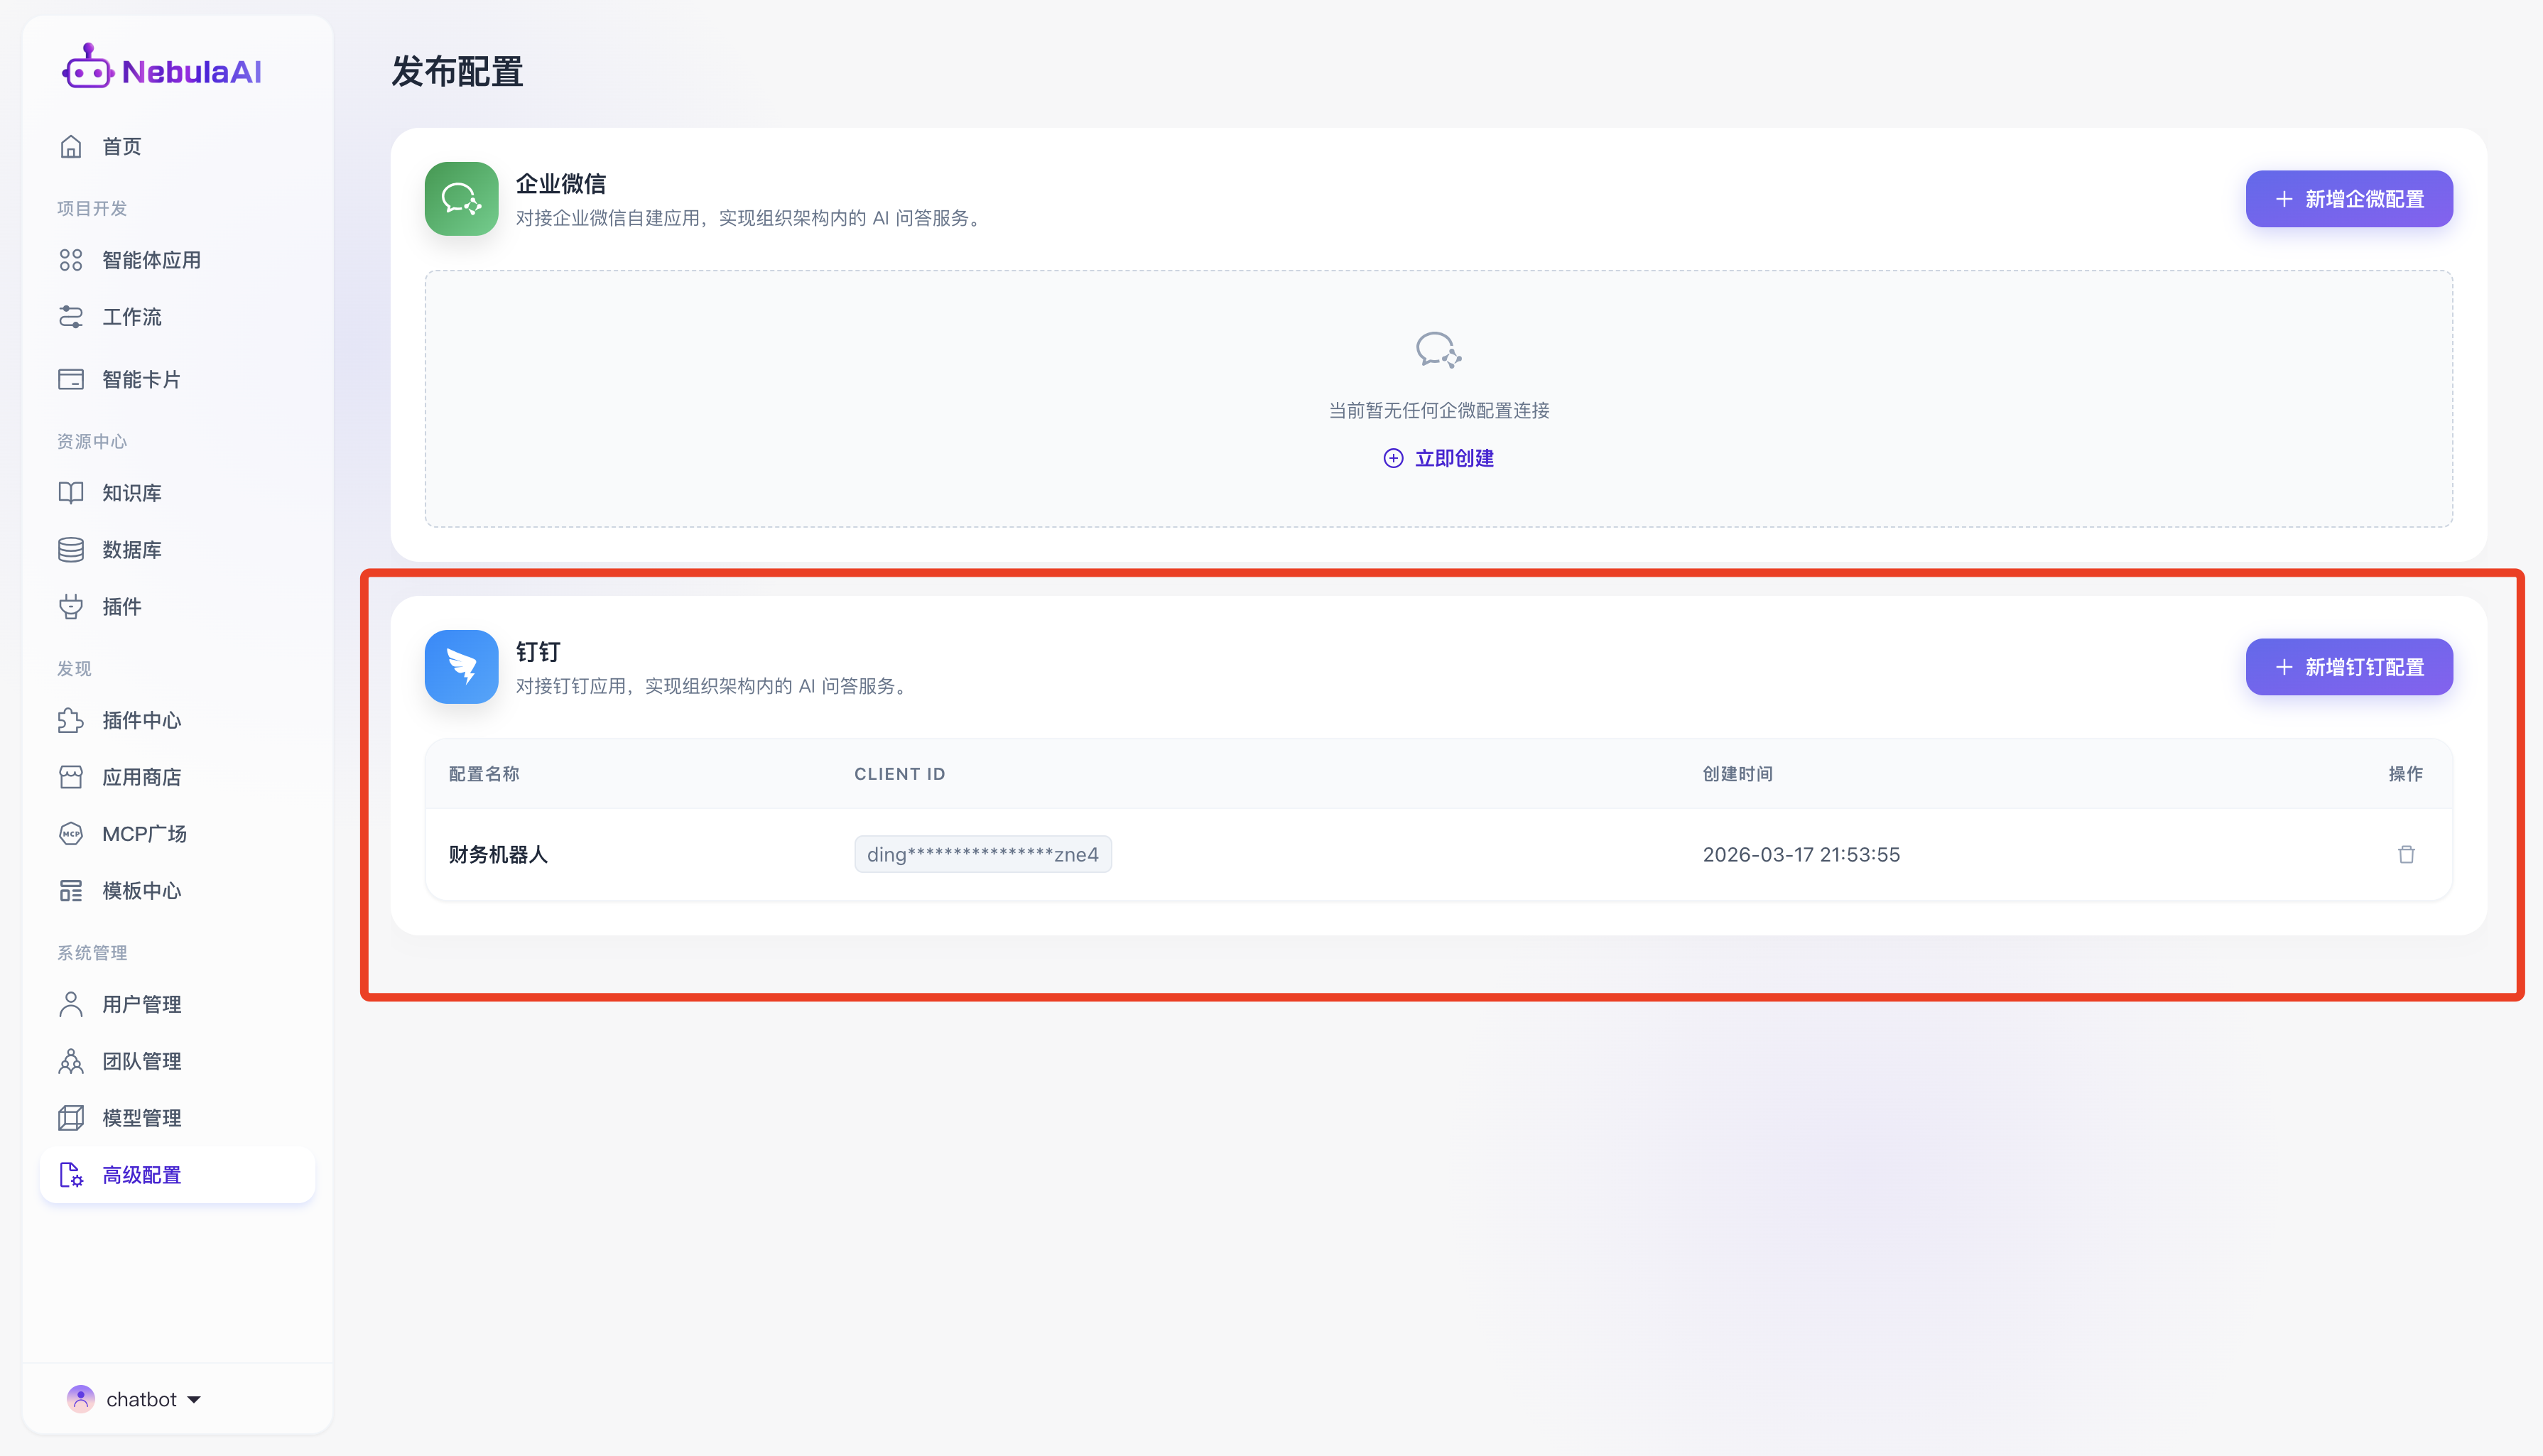
Task: Navigate to 智能体应用
Action: click(x=151, y=260)
